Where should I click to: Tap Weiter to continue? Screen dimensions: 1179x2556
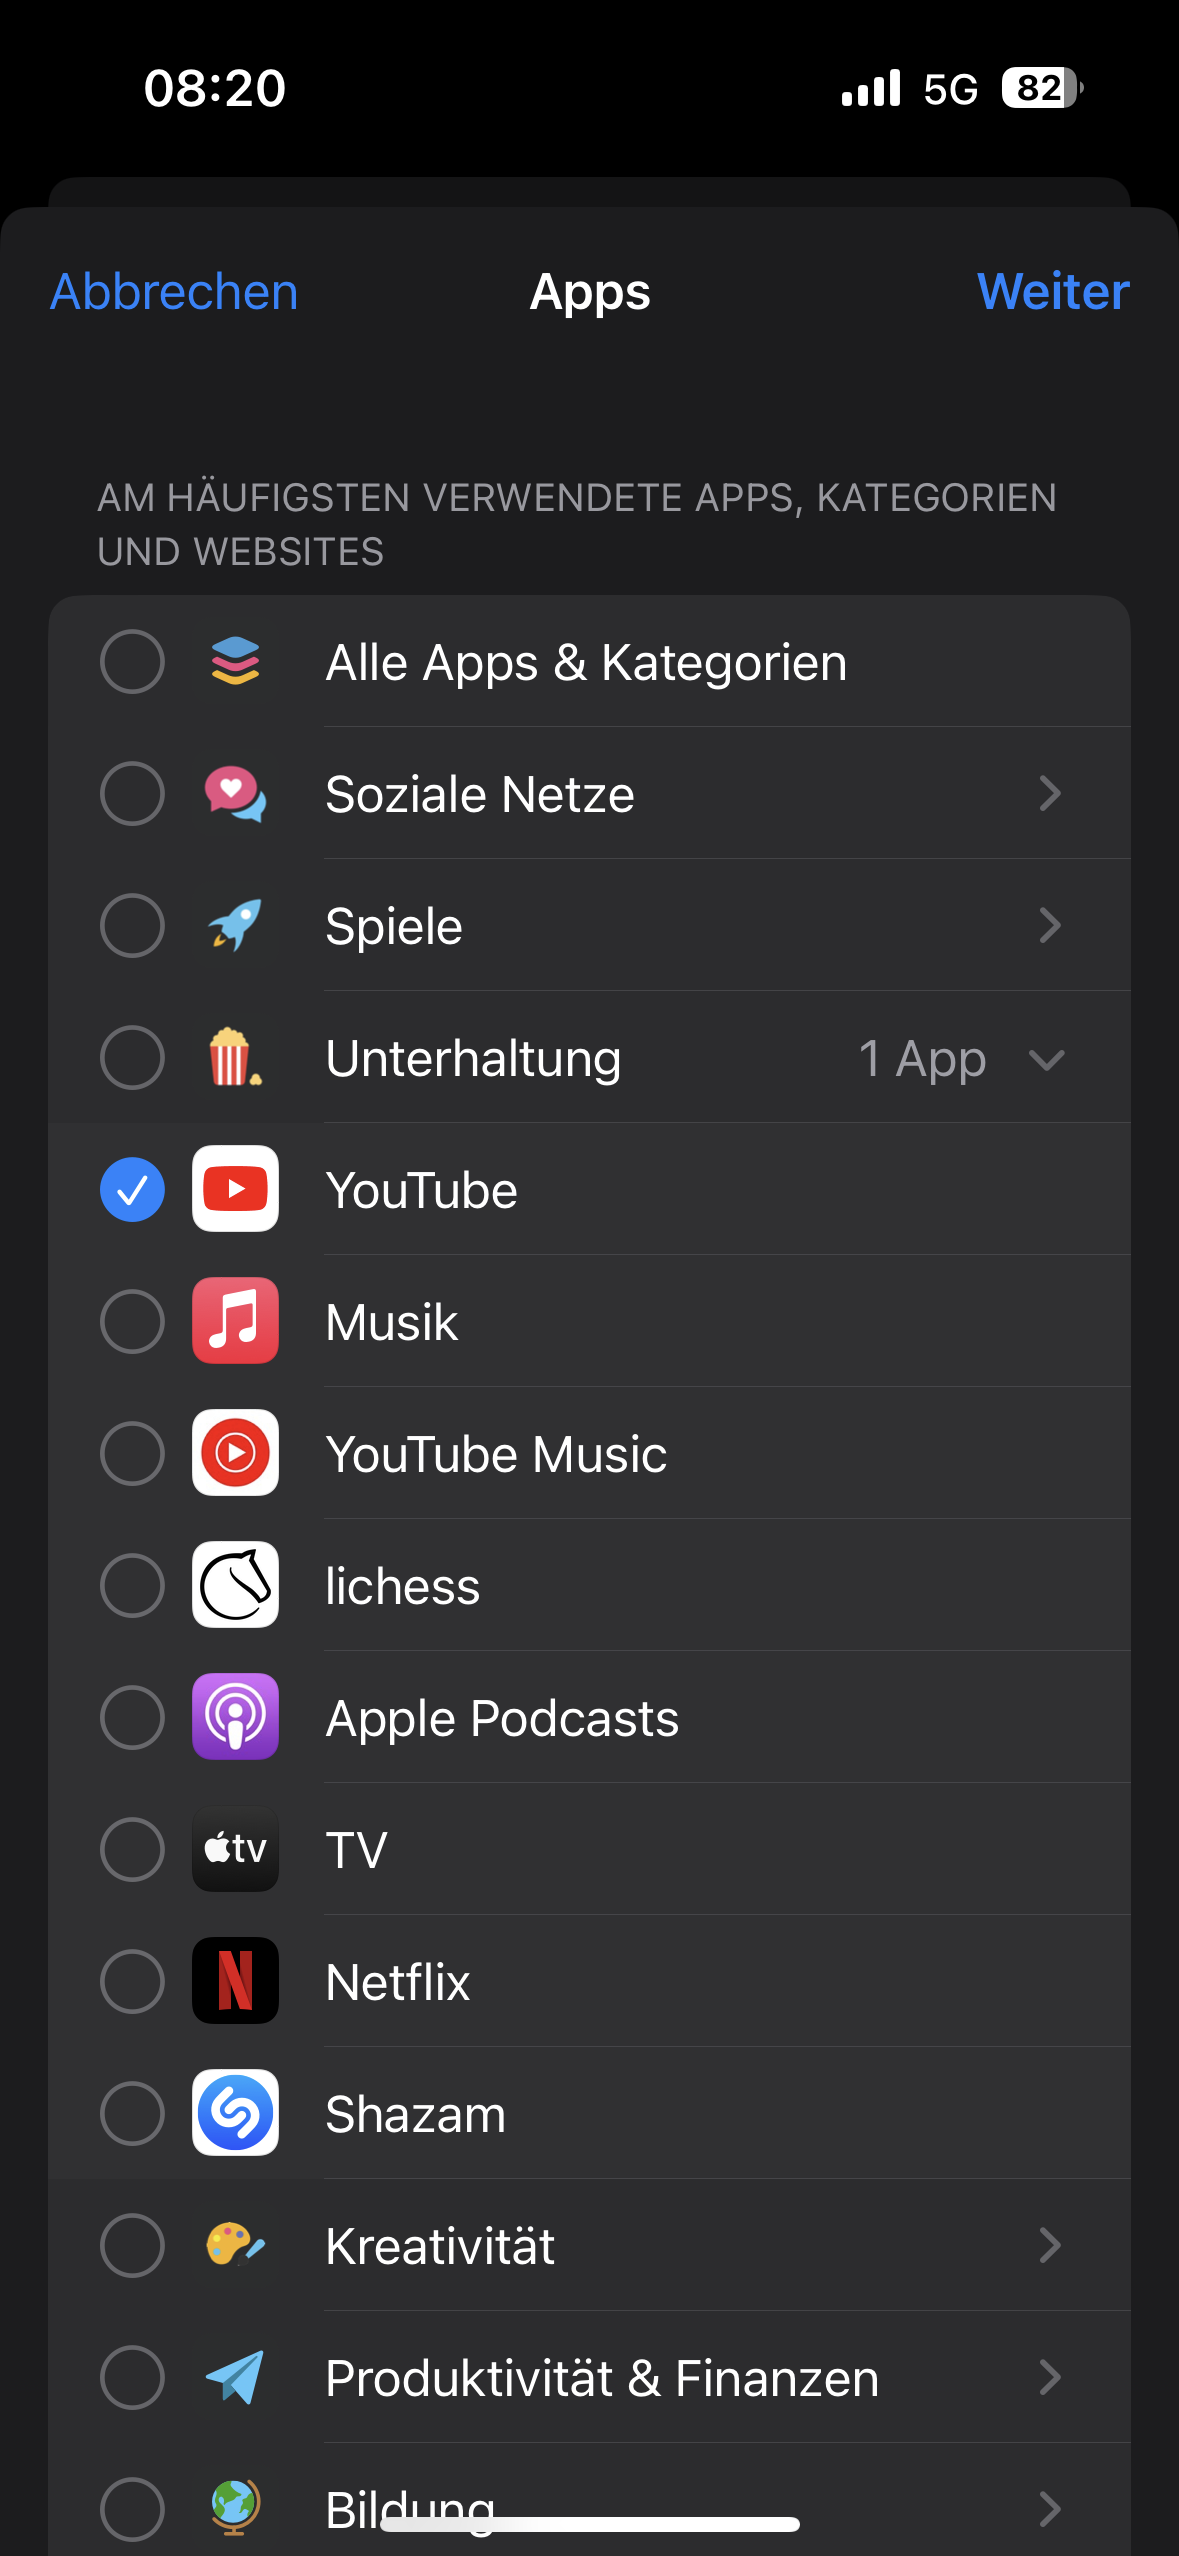[x=1053, y=292]
